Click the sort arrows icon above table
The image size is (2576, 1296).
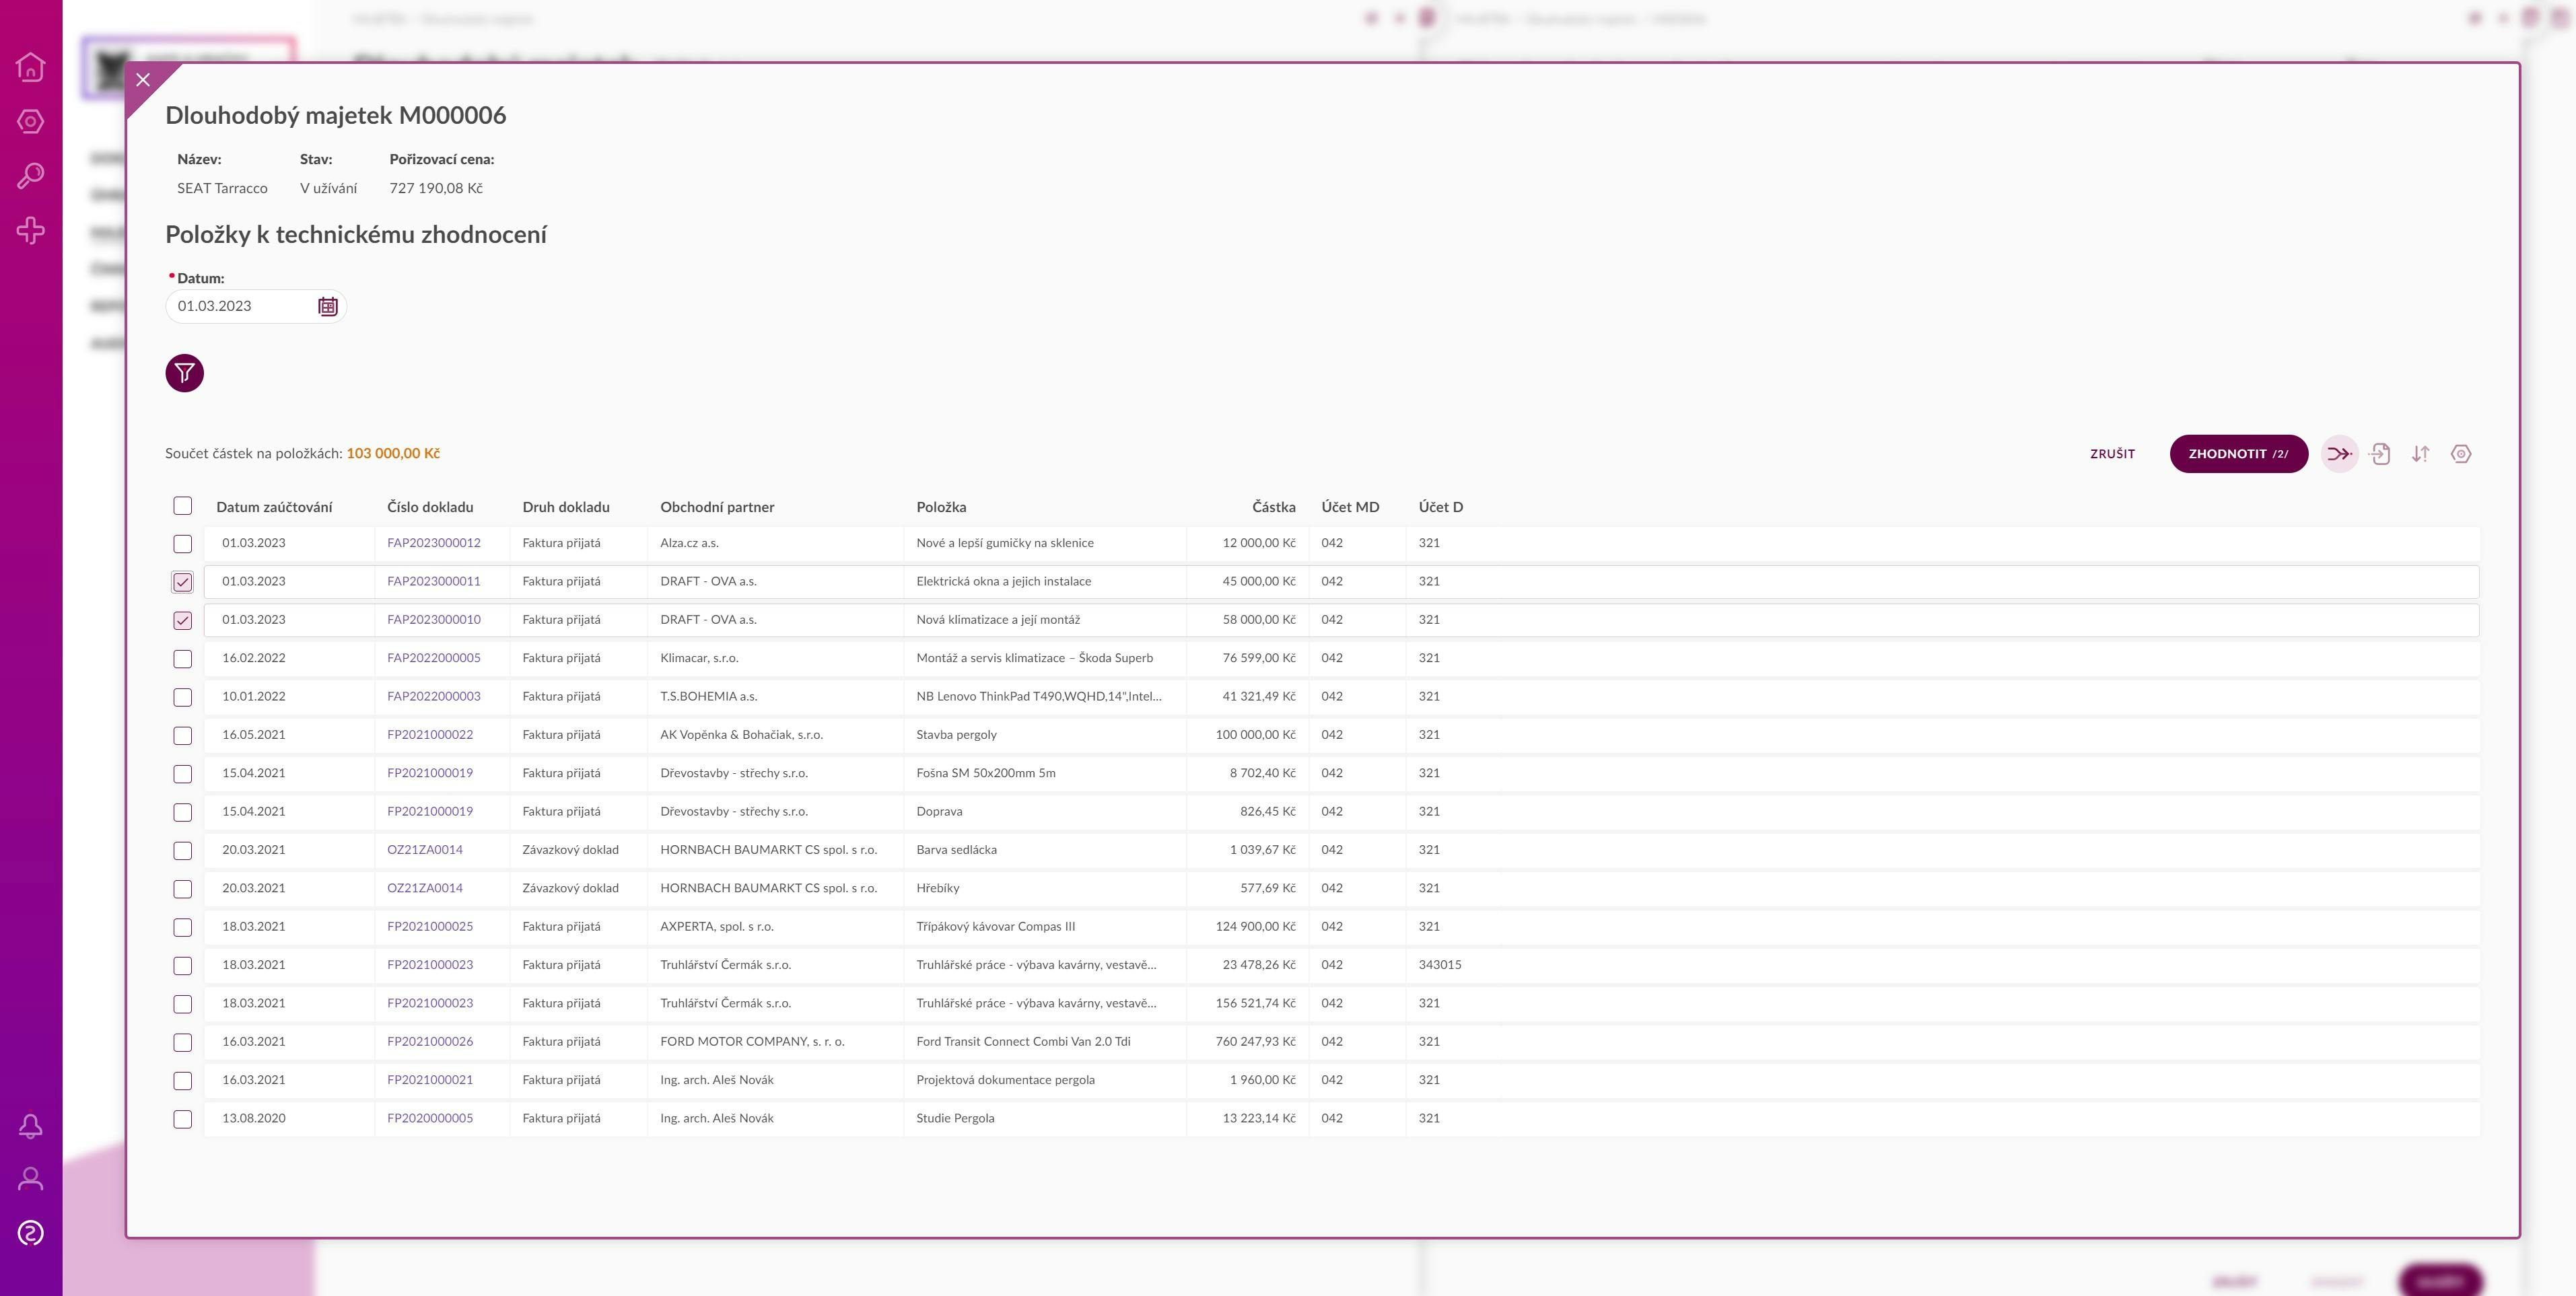[x=2420, y=454]
